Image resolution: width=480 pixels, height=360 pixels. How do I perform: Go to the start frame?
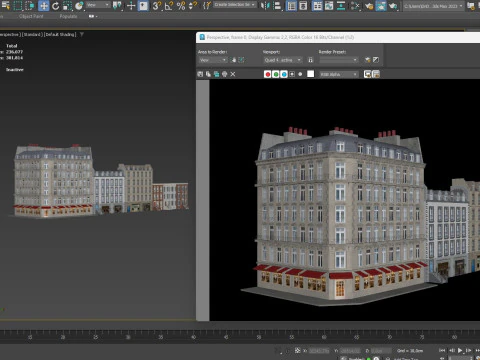click(x=442, y=350)
